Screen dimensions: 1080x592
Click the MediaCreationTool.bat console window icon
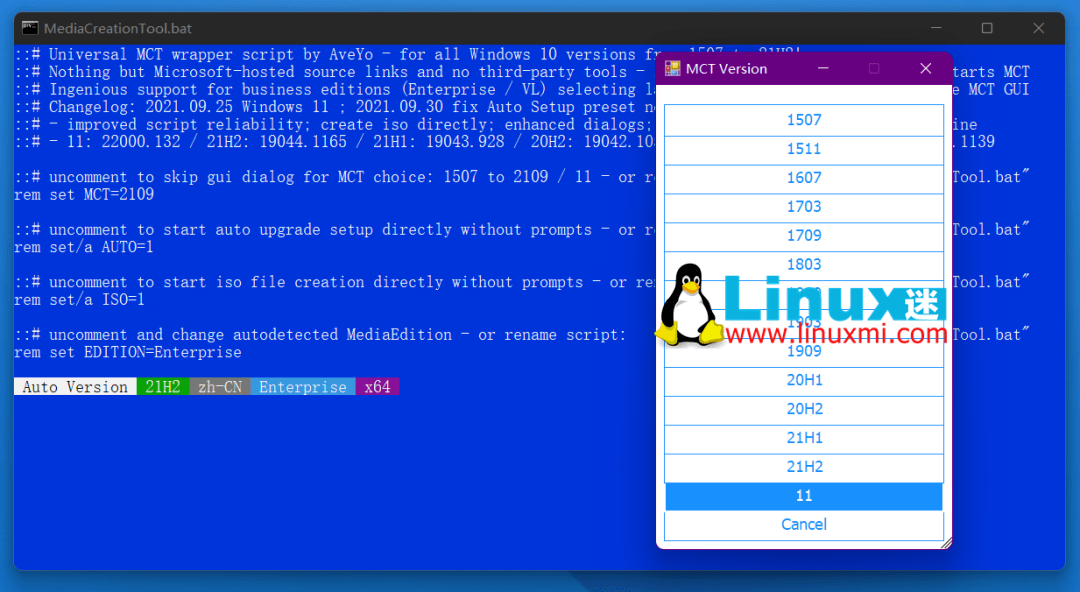[x=30, y=28]
